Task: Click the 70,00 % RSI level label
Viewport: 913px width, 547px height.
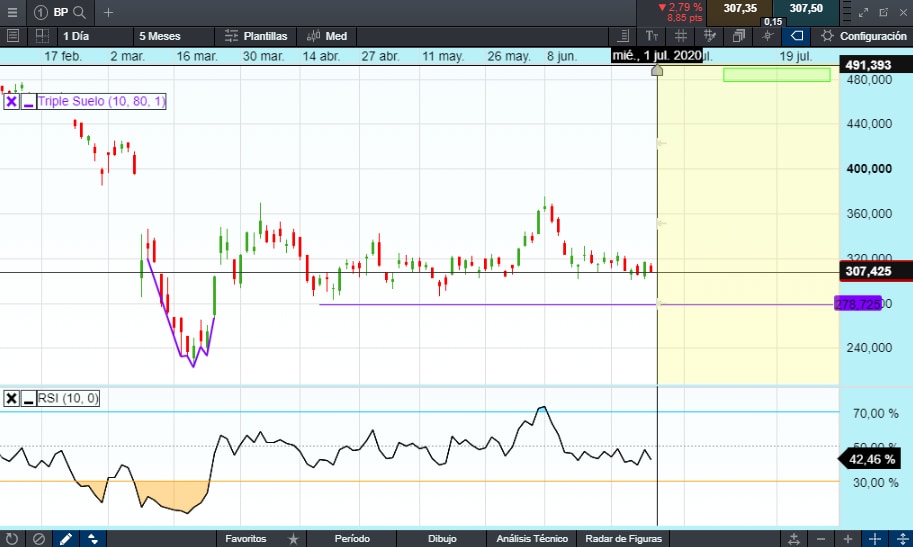Action: [875, 414]
